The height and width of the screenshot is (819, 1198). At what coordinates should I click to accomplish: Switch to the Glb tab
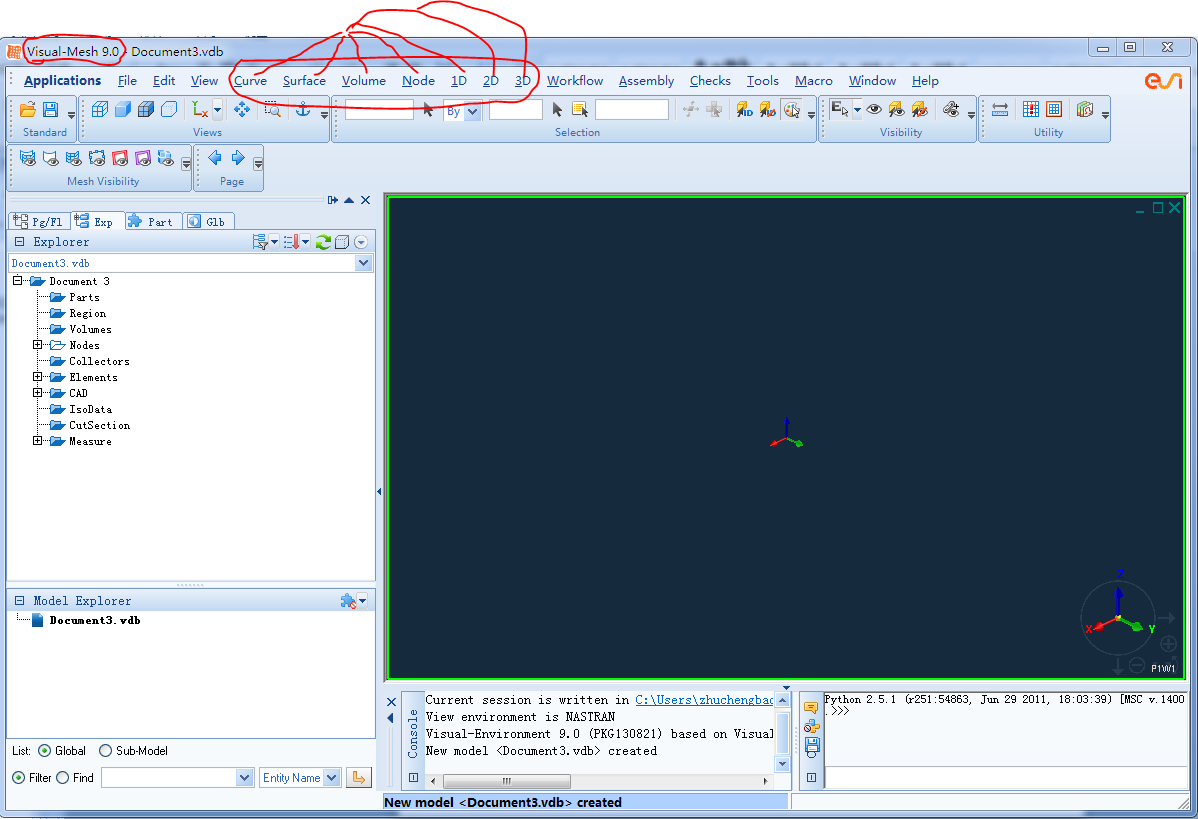coord(209,222)
